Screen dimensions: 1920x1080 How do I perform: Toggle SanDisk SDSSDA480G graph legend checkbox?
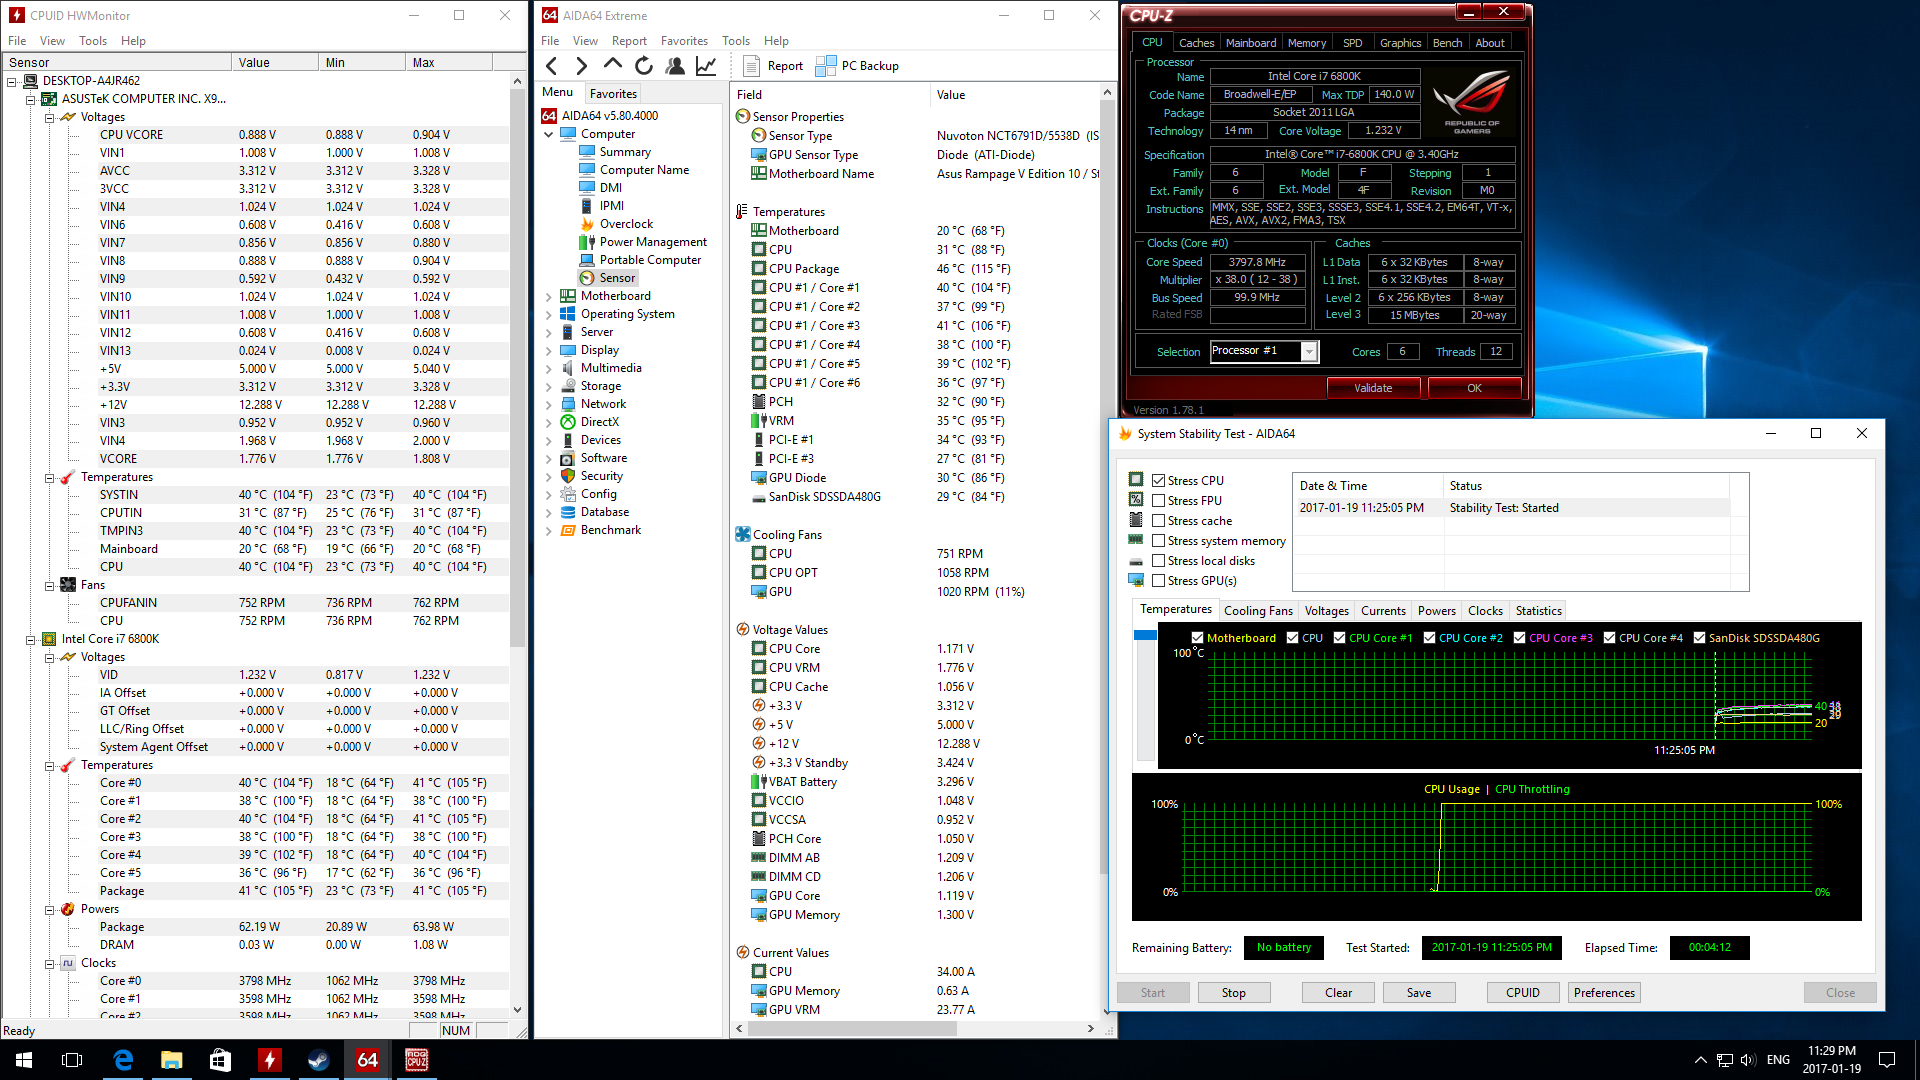(1699, 638)
